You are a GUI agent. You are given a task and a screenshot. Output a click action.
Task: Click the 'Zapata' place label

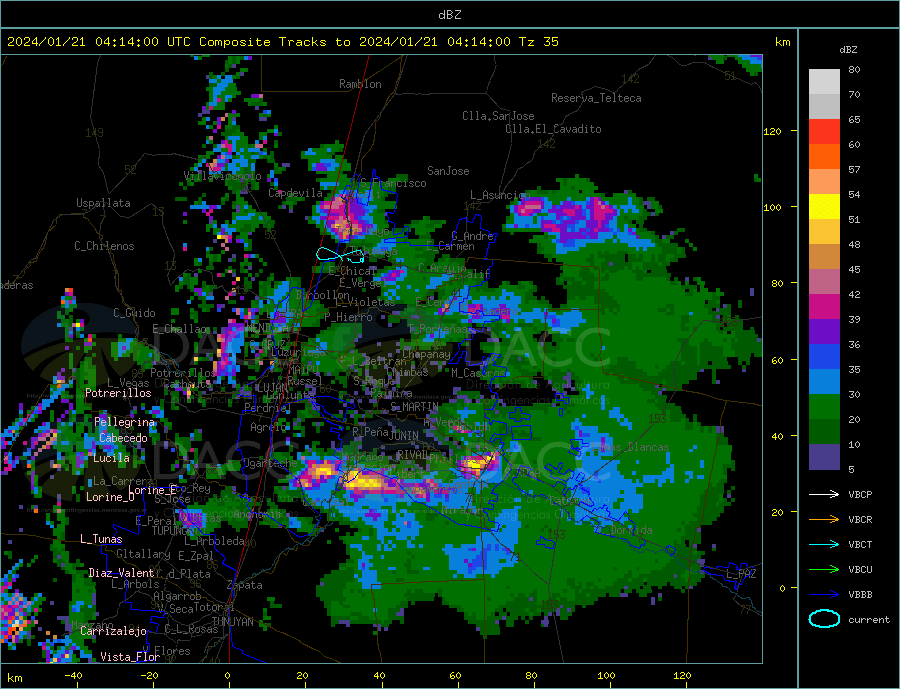[245, 585]
